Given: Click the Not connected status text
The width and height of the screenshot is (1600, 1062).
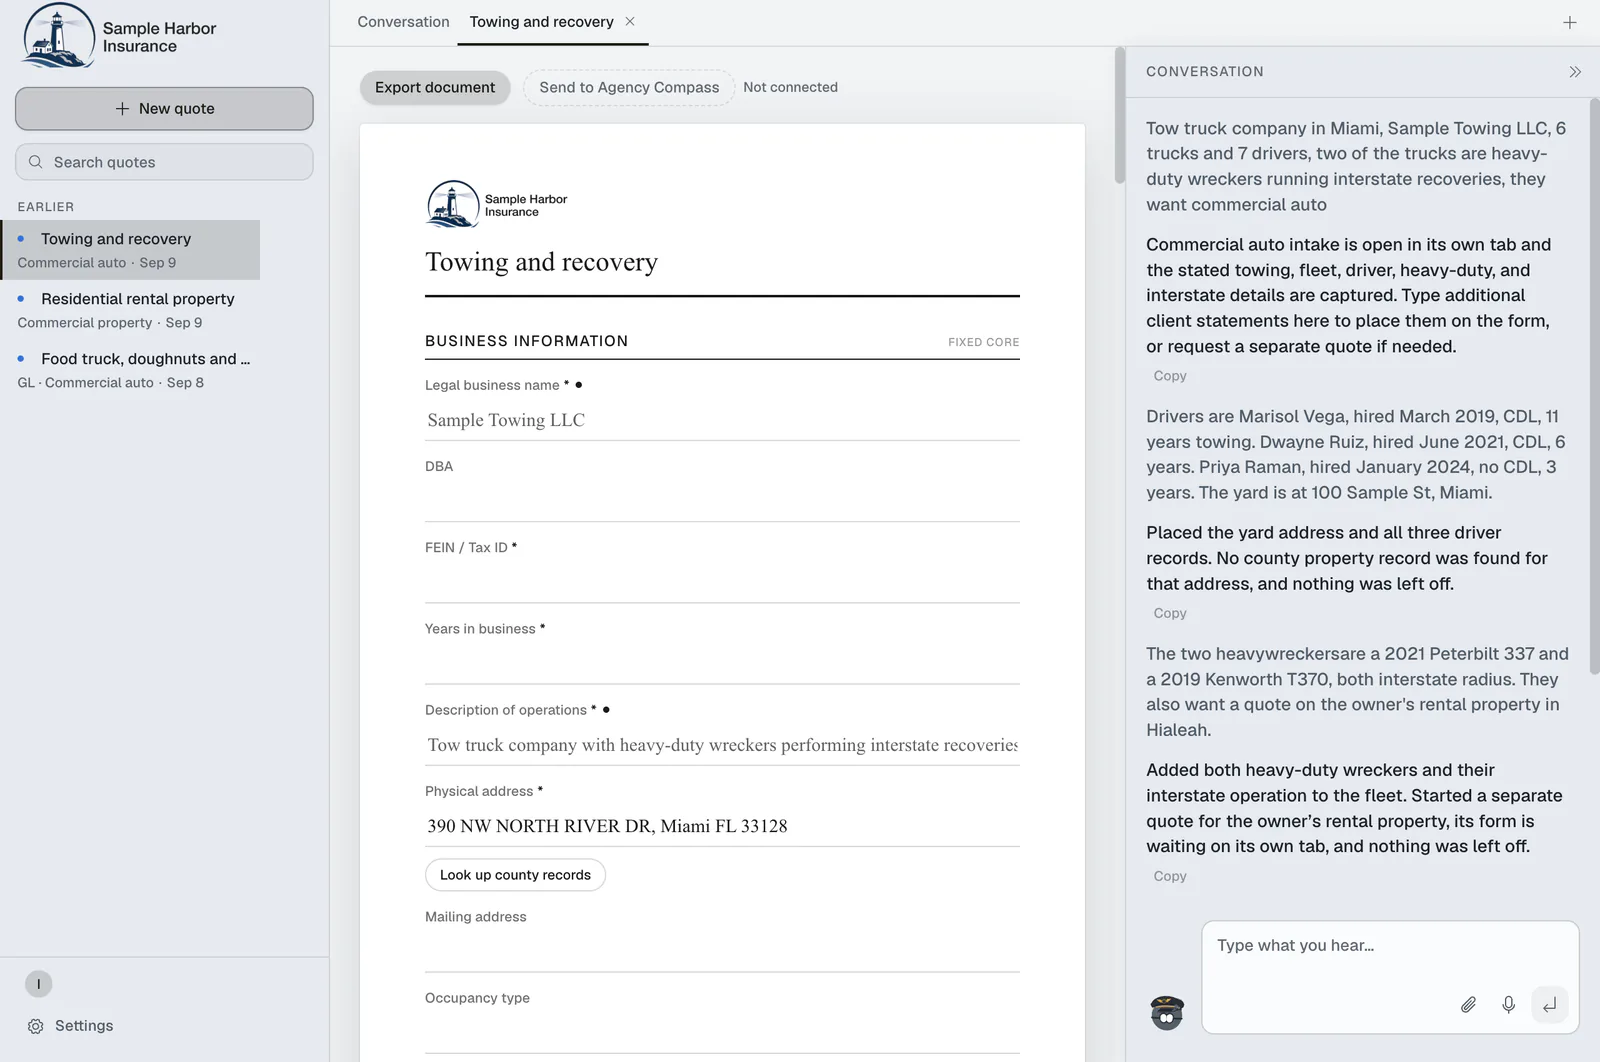Looking at the screenshot, I should [x=790, y=87].
